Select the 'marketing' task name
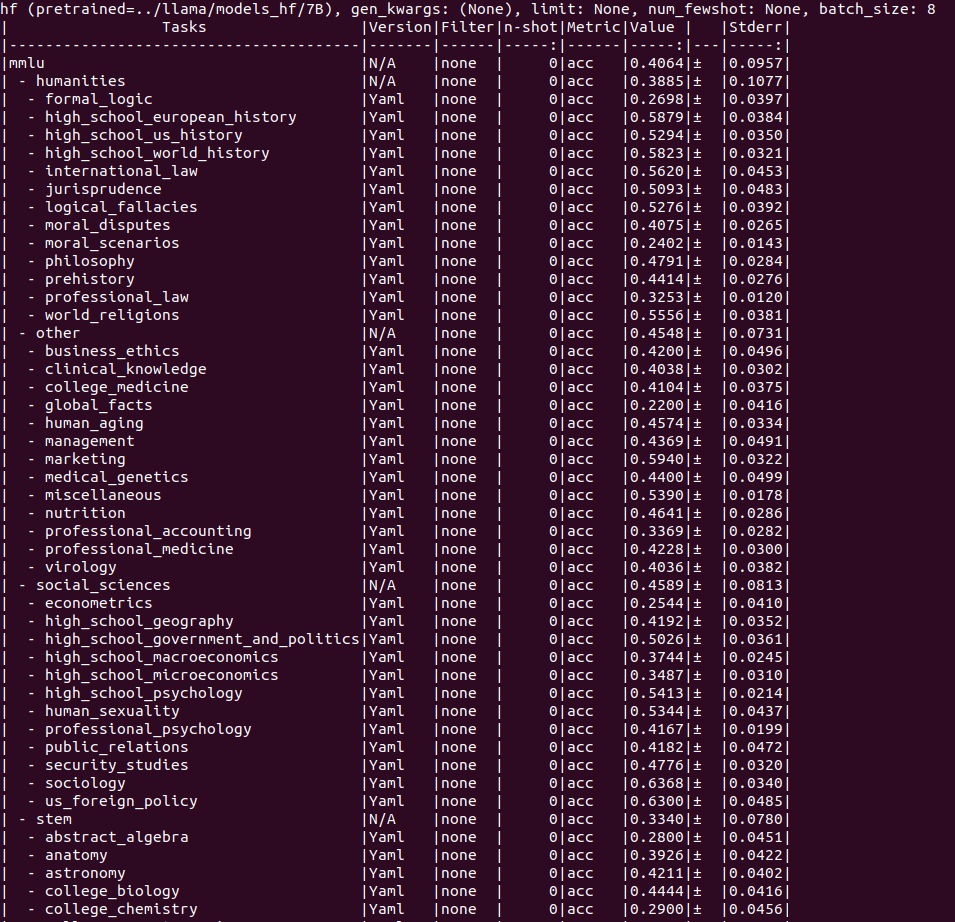955x922 pixels. 85,459
